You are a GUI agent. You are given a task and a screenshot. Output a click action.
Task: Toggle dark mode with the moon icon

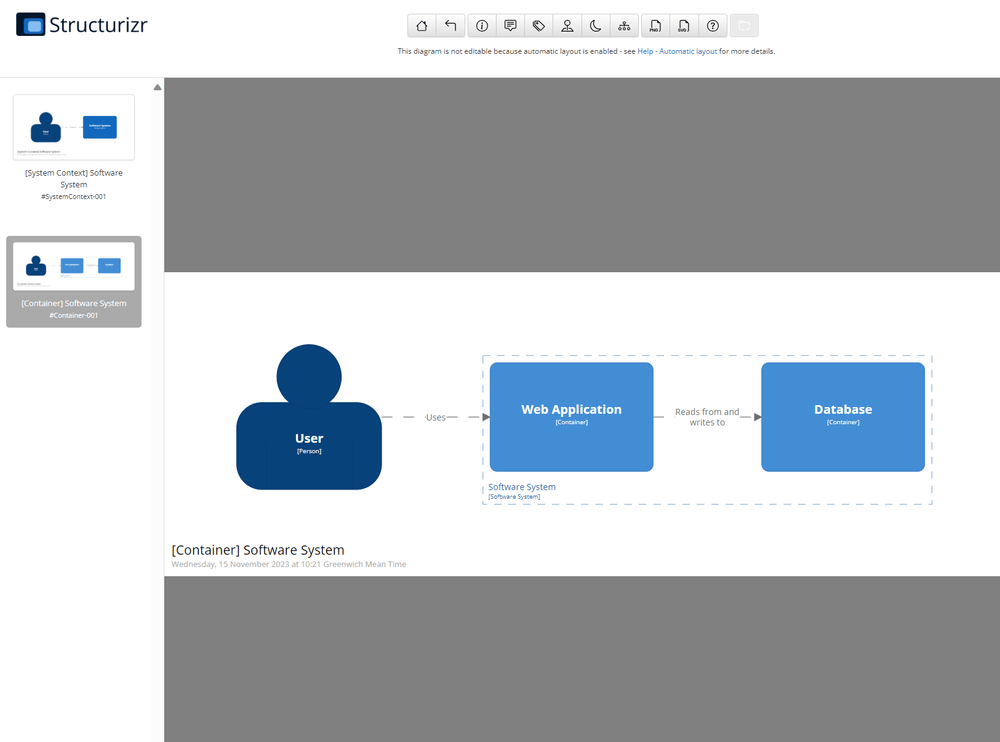point(596,25)
